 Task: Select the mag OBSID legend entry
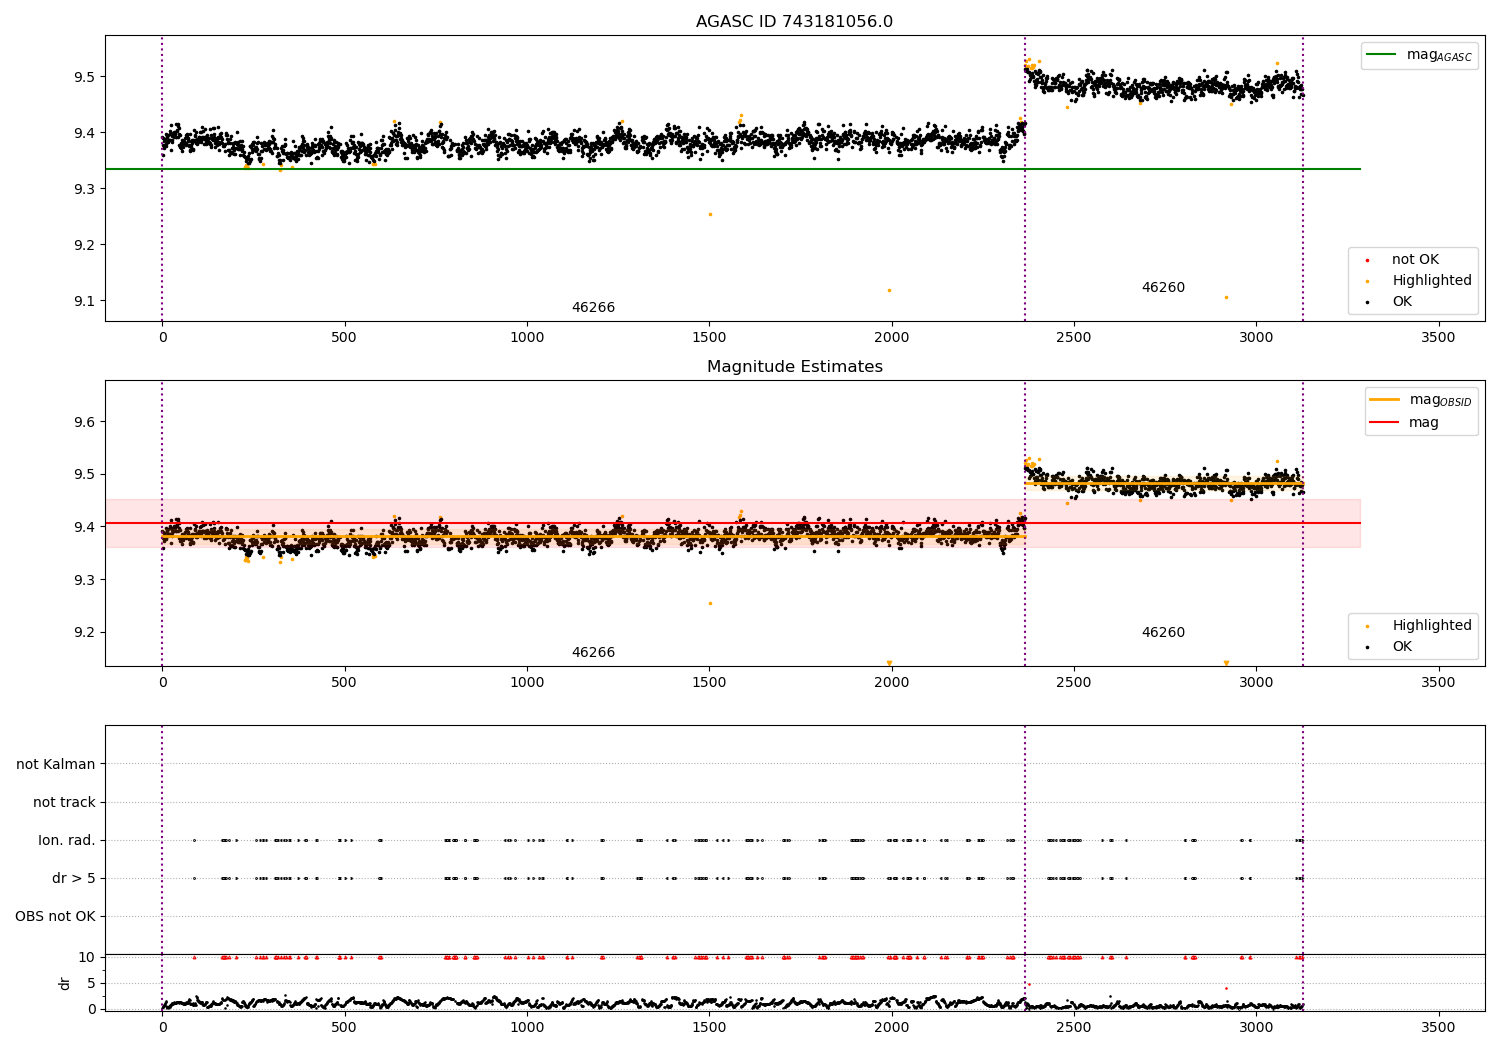coord(1420,400)
